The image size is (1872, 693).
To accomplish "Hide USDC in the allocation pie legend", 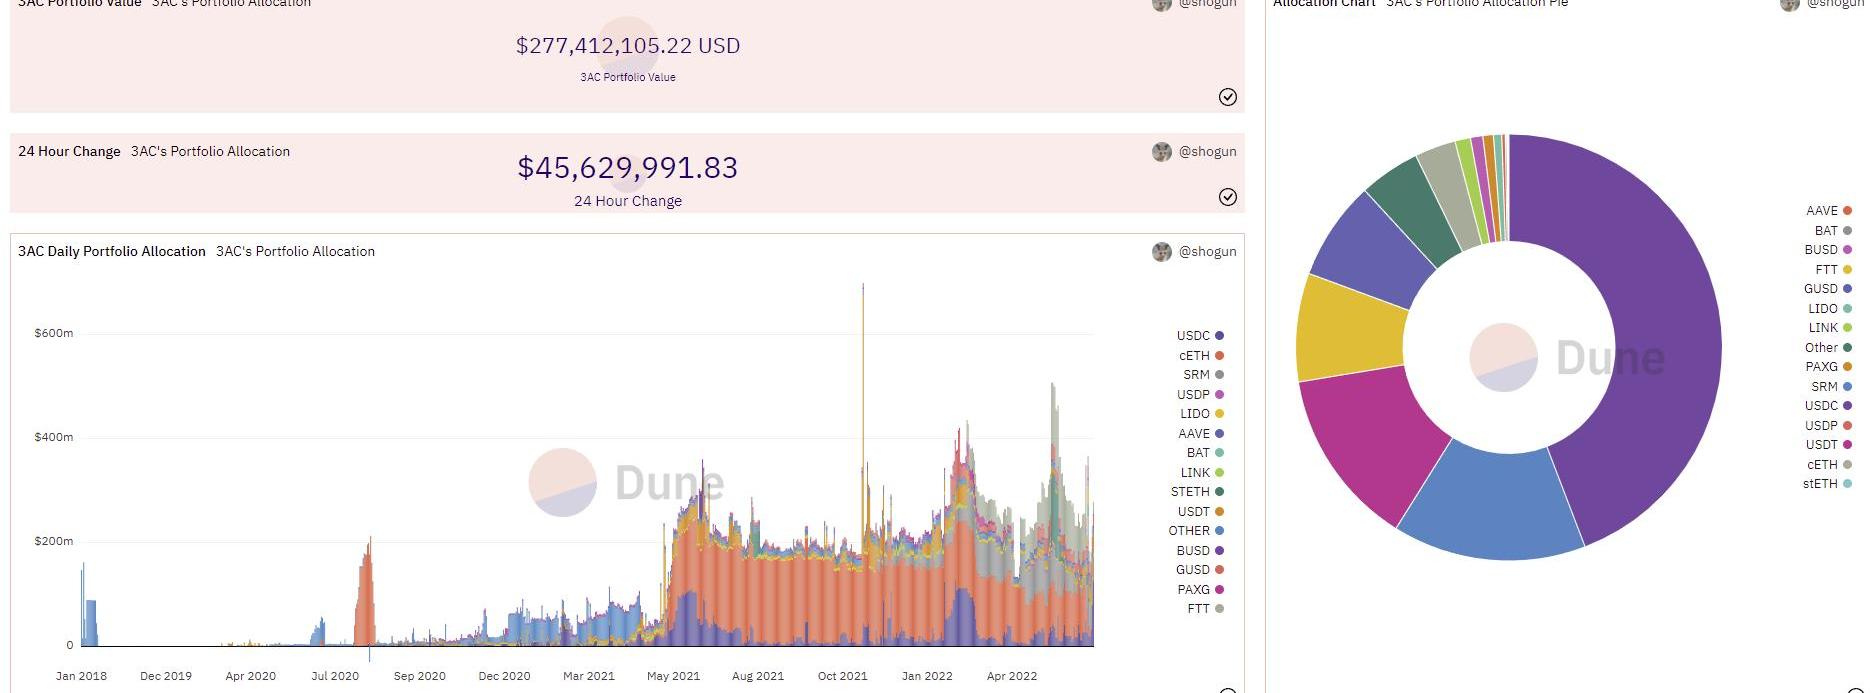I will (1828, 406).
